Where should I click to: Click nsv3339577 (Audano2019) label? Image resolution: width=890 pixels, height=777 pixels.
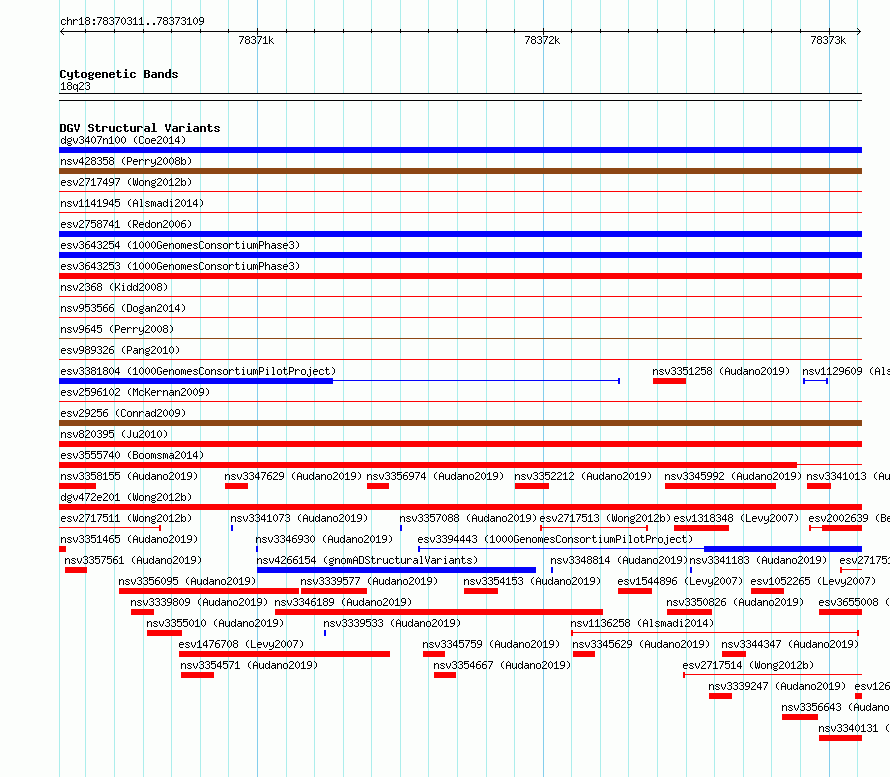tap(369, 581)
